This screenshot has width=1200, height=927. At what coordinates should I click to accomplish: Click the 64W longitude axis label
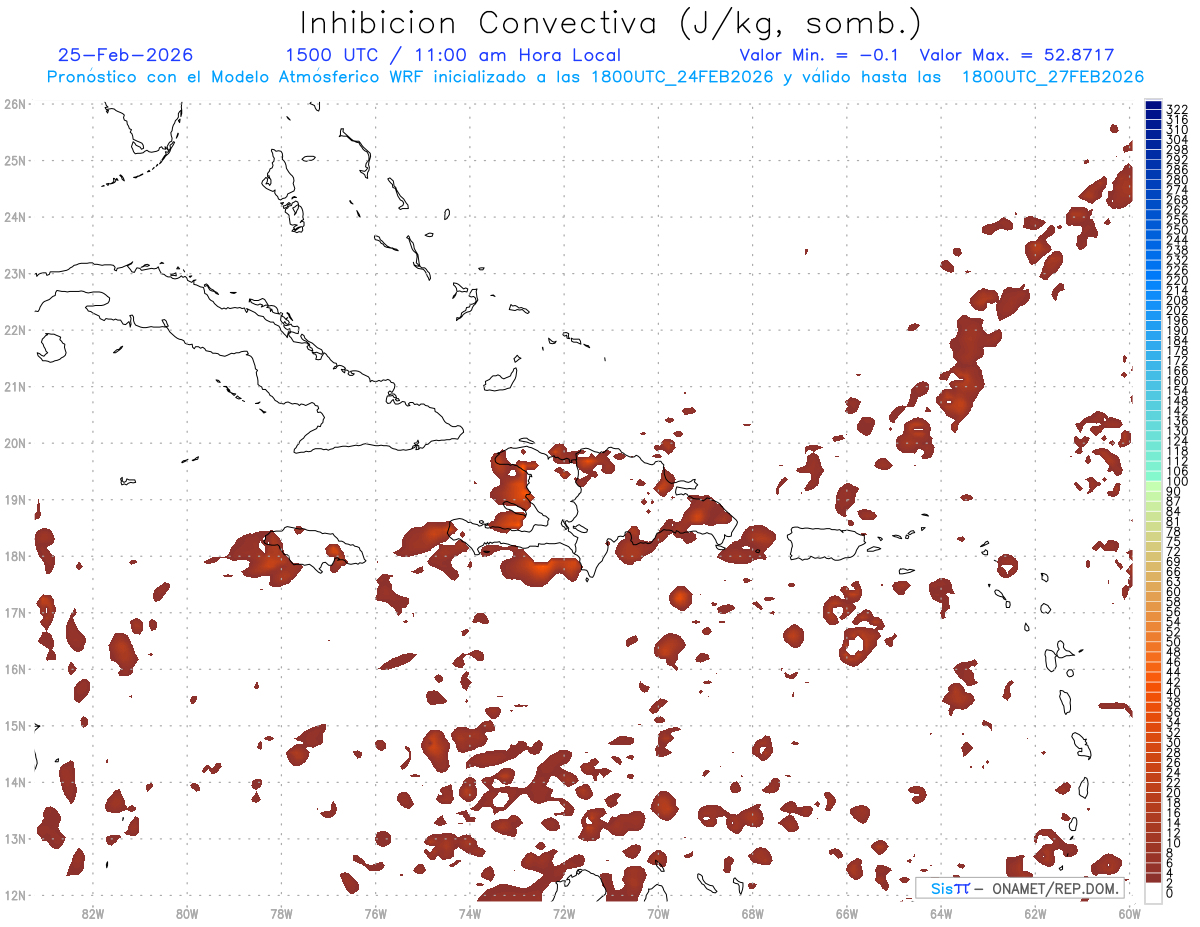pos(941,912)
